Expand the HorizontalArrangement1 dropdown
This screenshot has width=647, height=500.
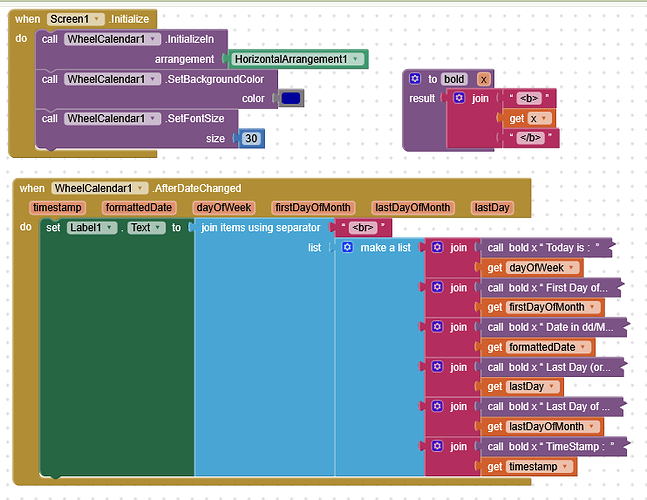click(354, 59)
